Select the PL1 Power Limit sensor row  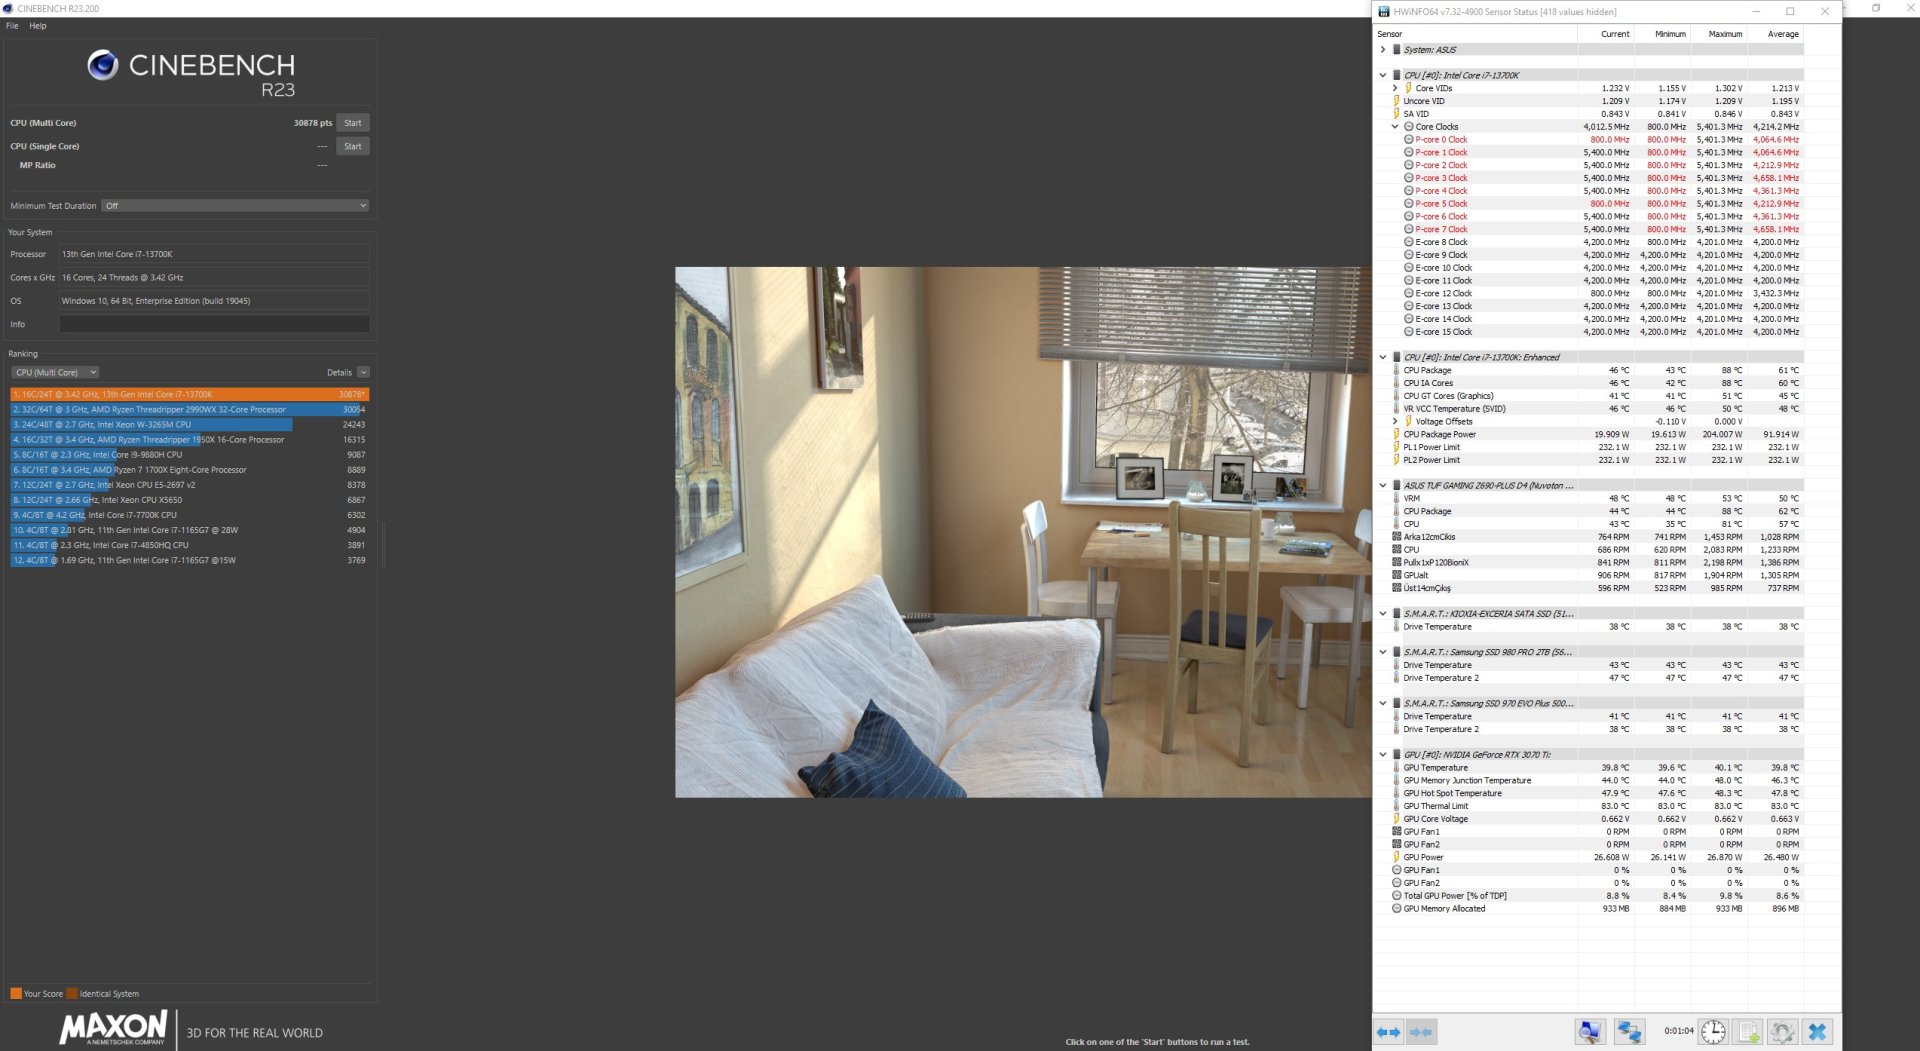[x=1590, y=447]
